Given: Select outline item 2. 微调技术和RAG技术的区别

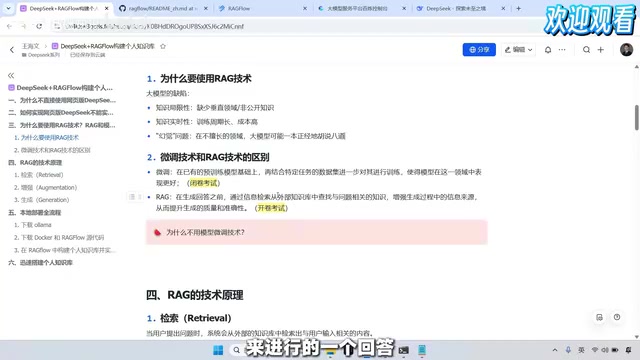Looking at the screenshot, I should 52,150.
